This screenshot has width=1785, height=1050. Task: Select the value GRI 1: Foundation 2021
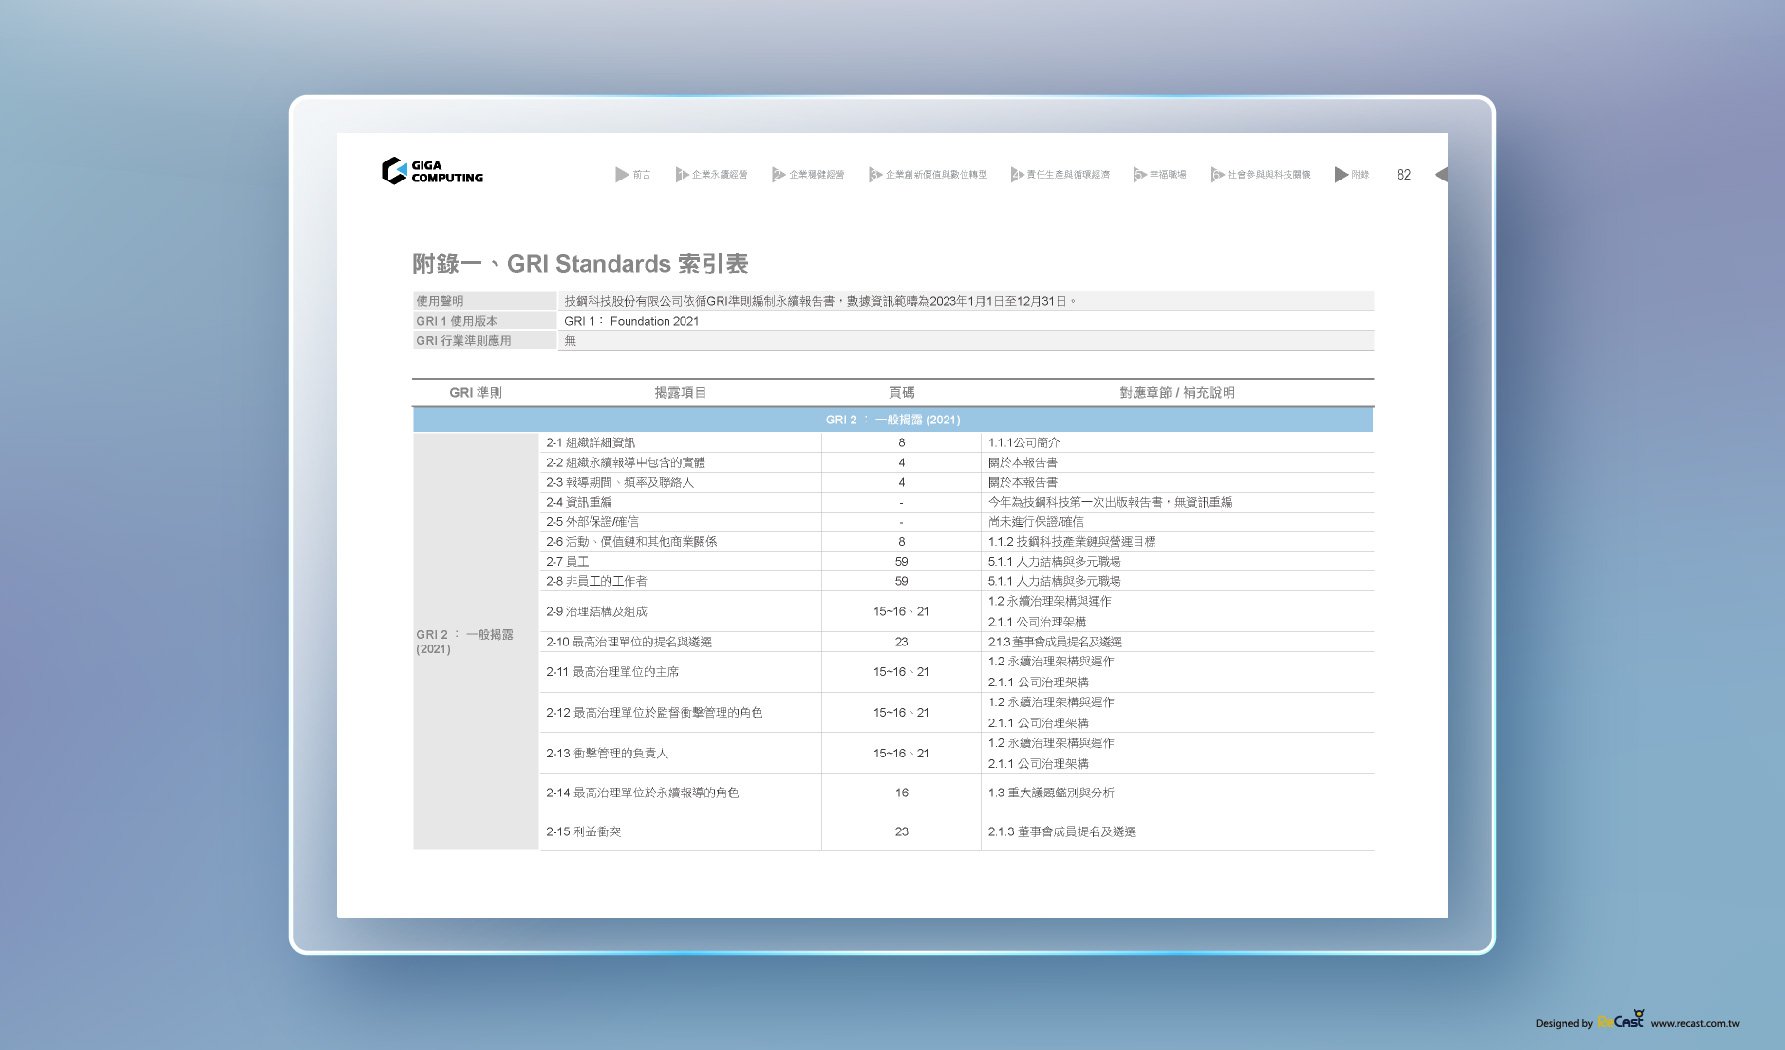(x=631, y=321)
